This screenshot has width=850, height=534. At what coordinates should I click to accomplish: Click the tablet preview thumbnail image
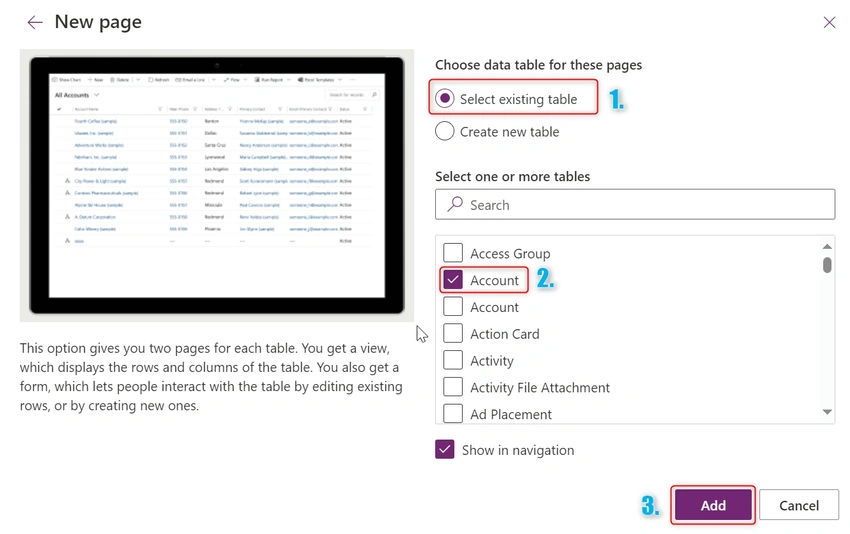[217, 185]
